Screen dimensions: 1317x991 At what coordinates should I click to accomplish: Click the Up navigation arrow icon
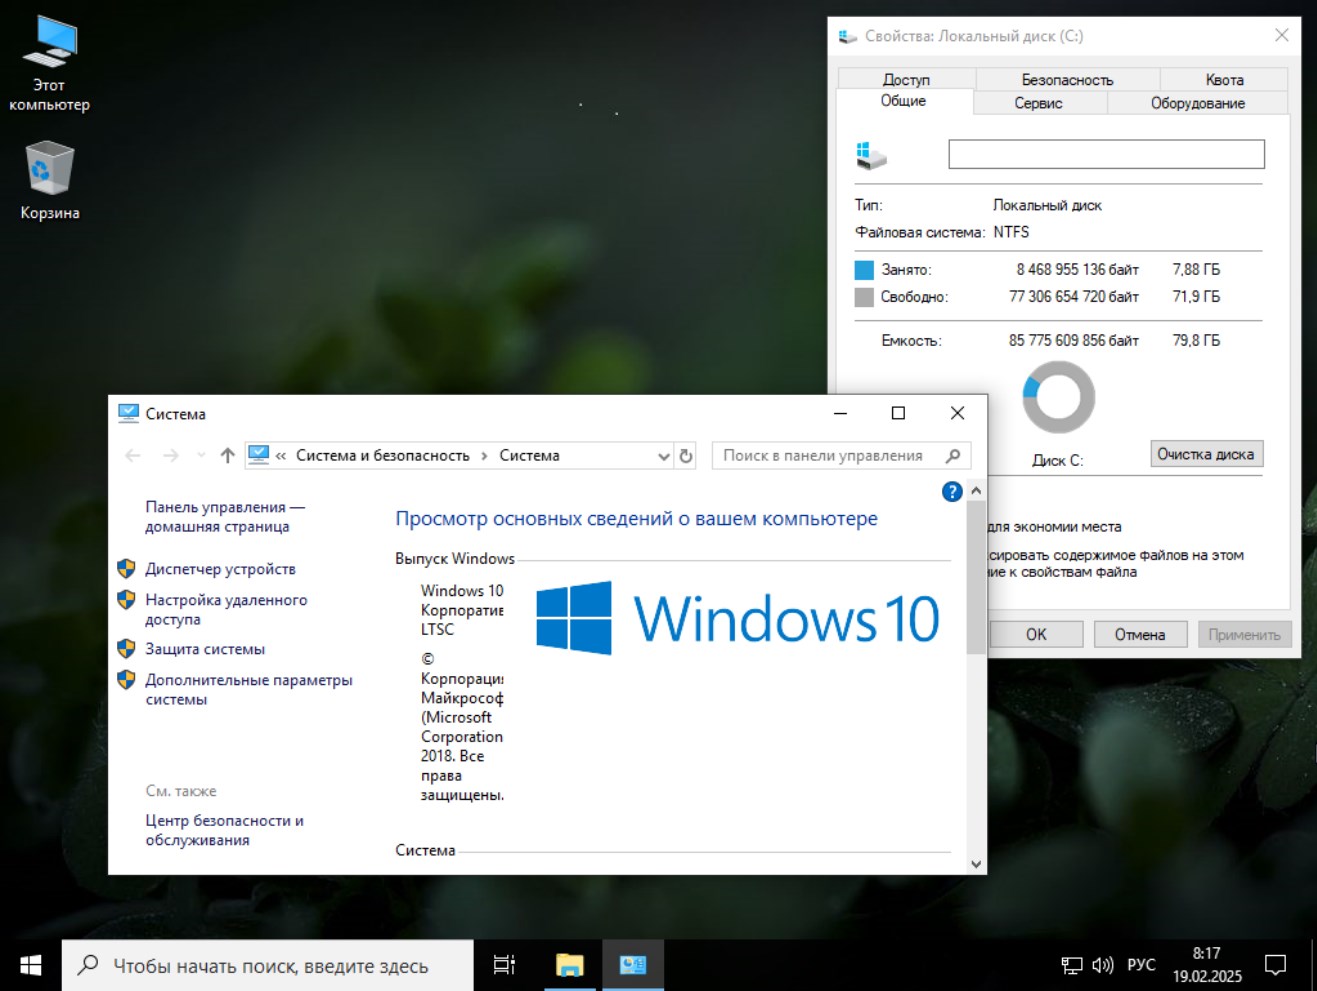click(x=225, y=455)
